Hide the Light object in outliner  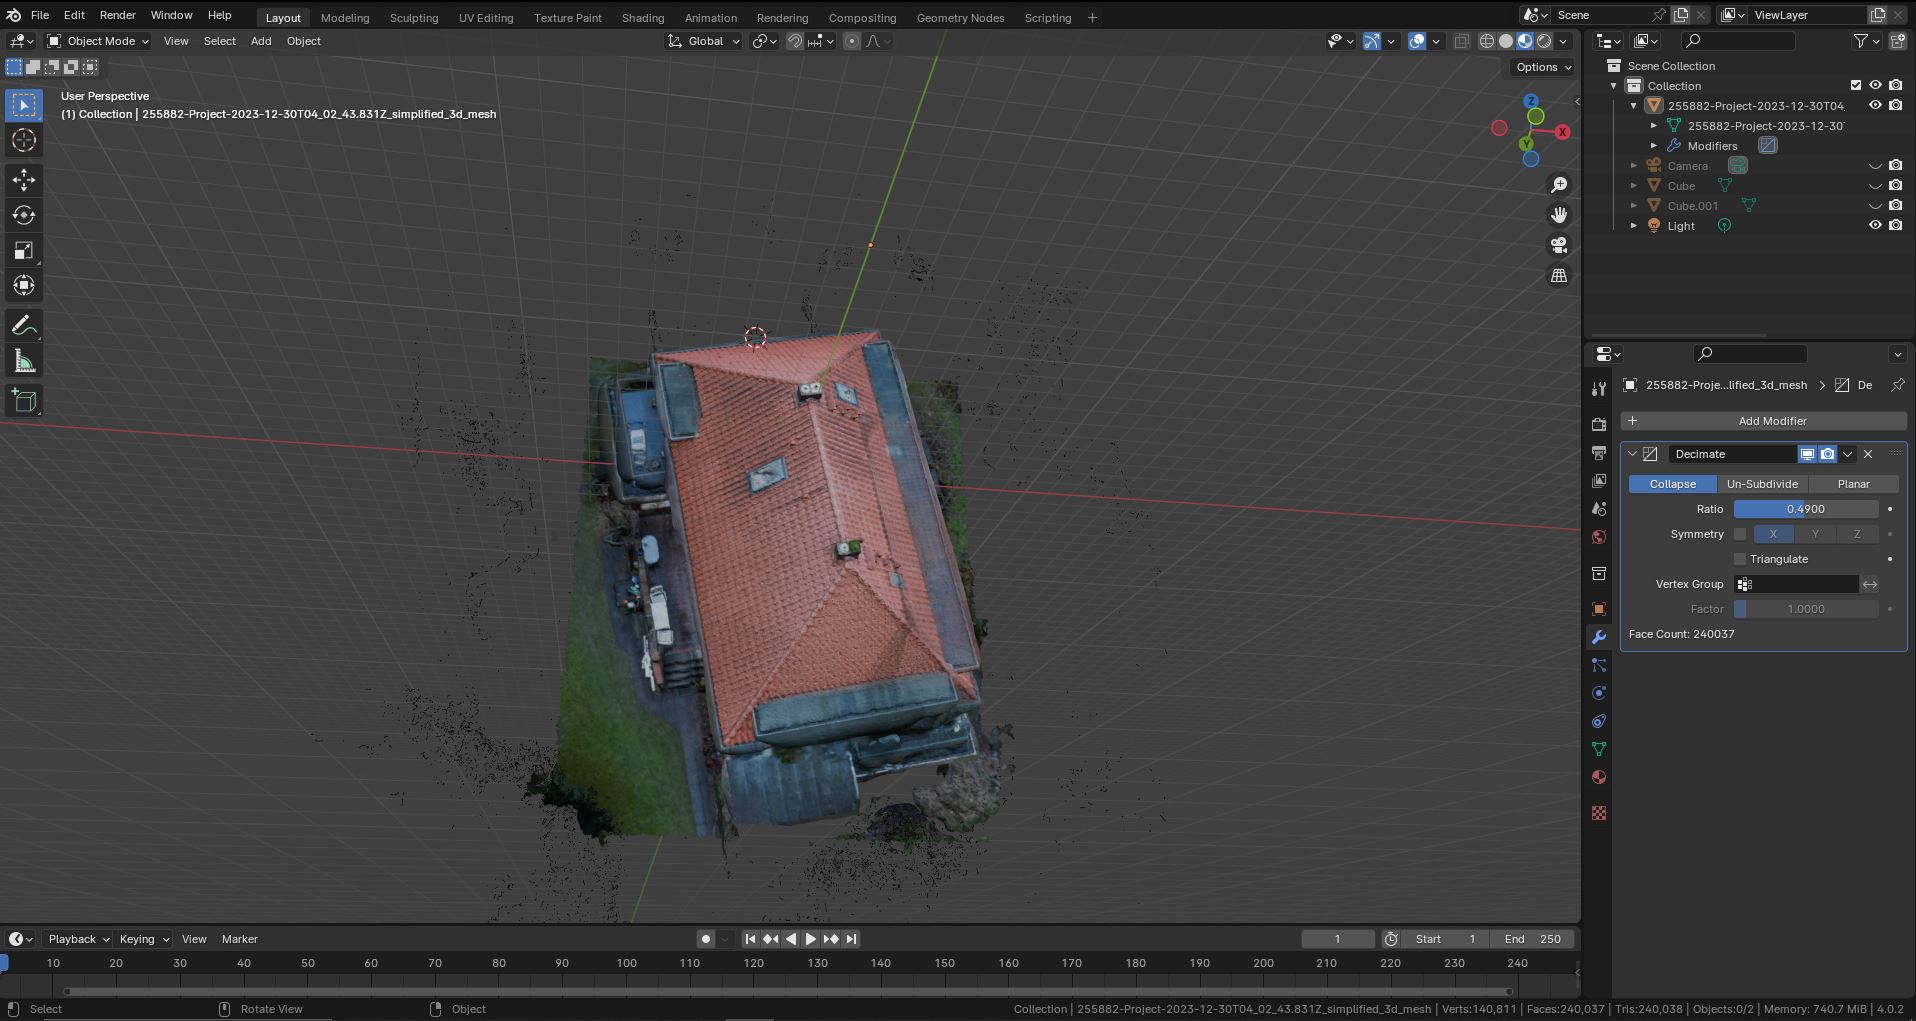[1875, 226]
